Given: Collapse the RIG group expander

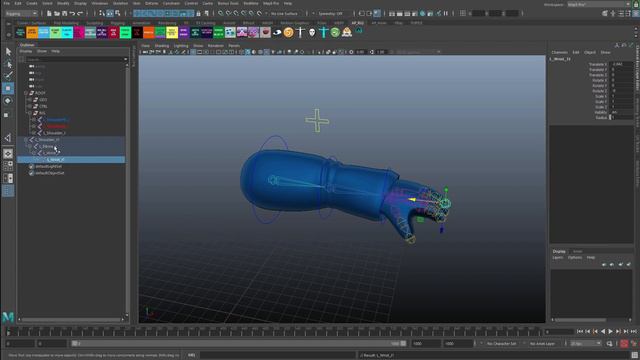Looking at the screenshot, I should pos(29,113).
